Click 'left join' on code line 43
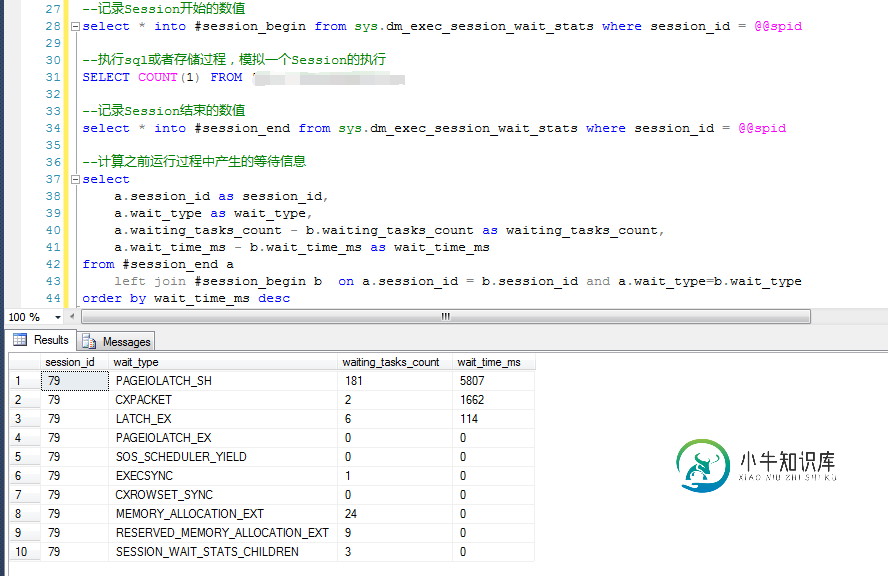The image size is (892, 576). (150, 281)
